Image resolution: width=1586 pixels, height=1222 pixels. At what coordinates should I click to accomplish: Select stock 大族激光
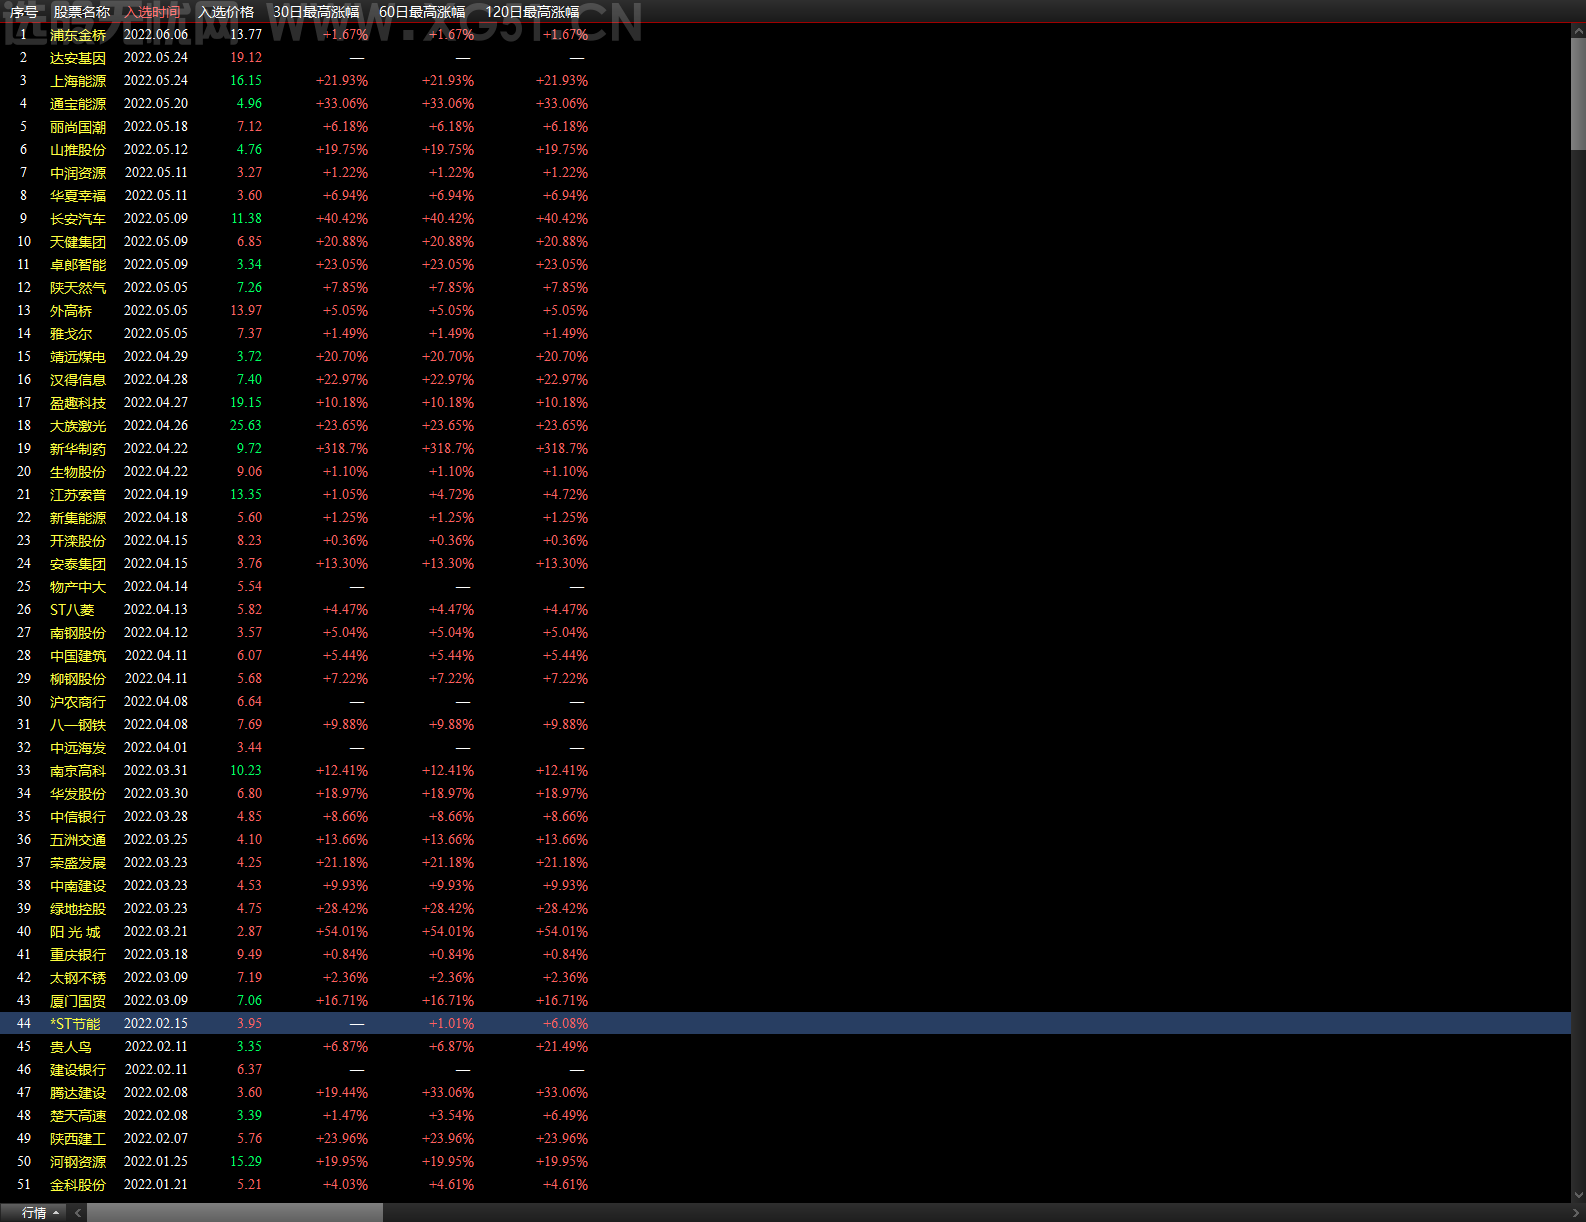(x=78, y=426)
